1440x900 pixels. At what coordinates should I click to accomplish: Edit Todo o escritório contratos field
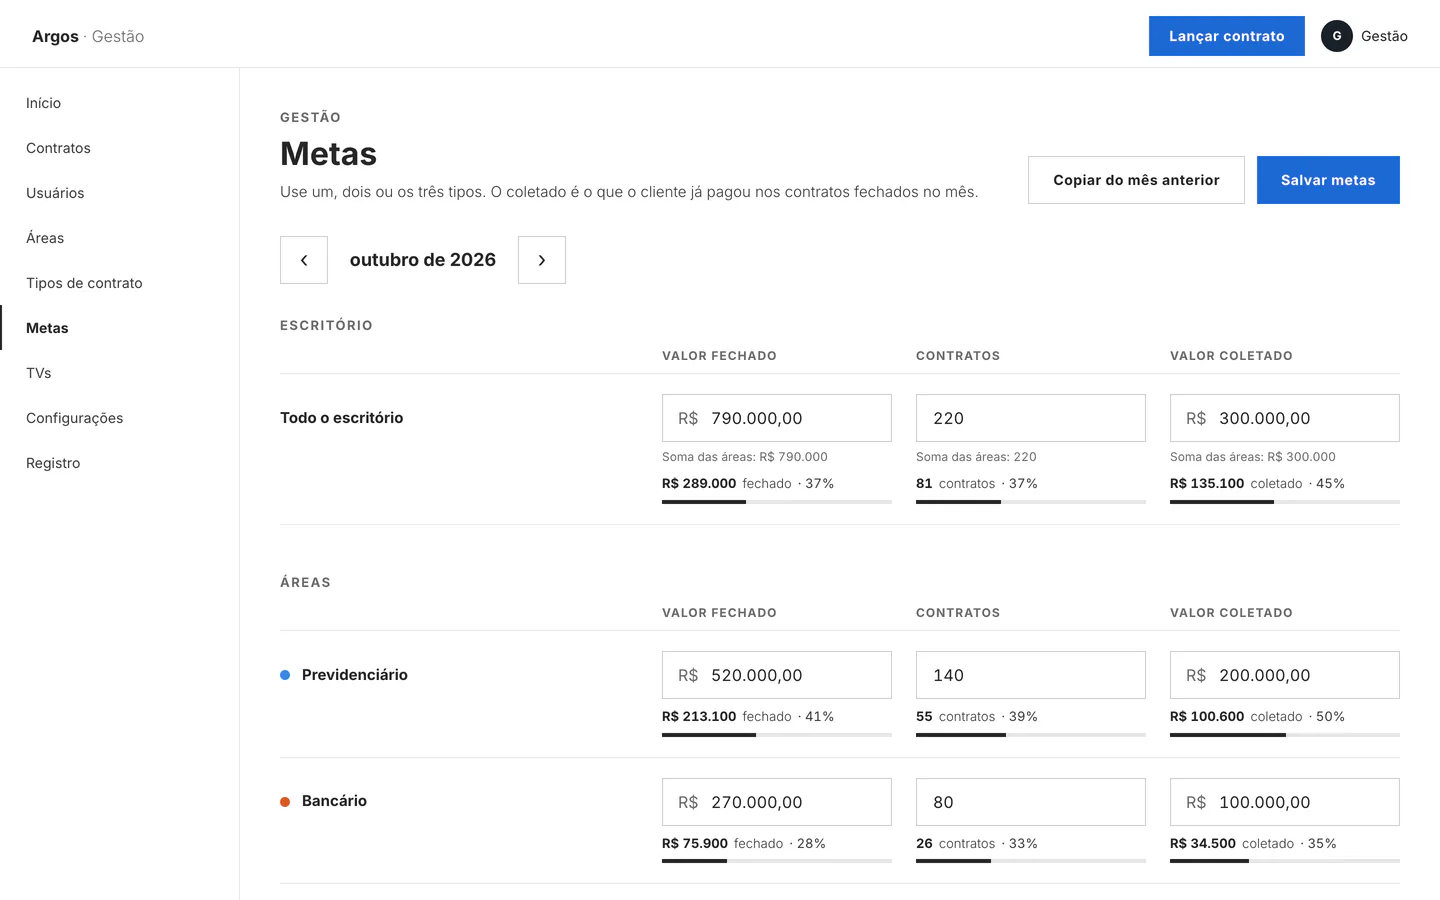pos(1031,418)
